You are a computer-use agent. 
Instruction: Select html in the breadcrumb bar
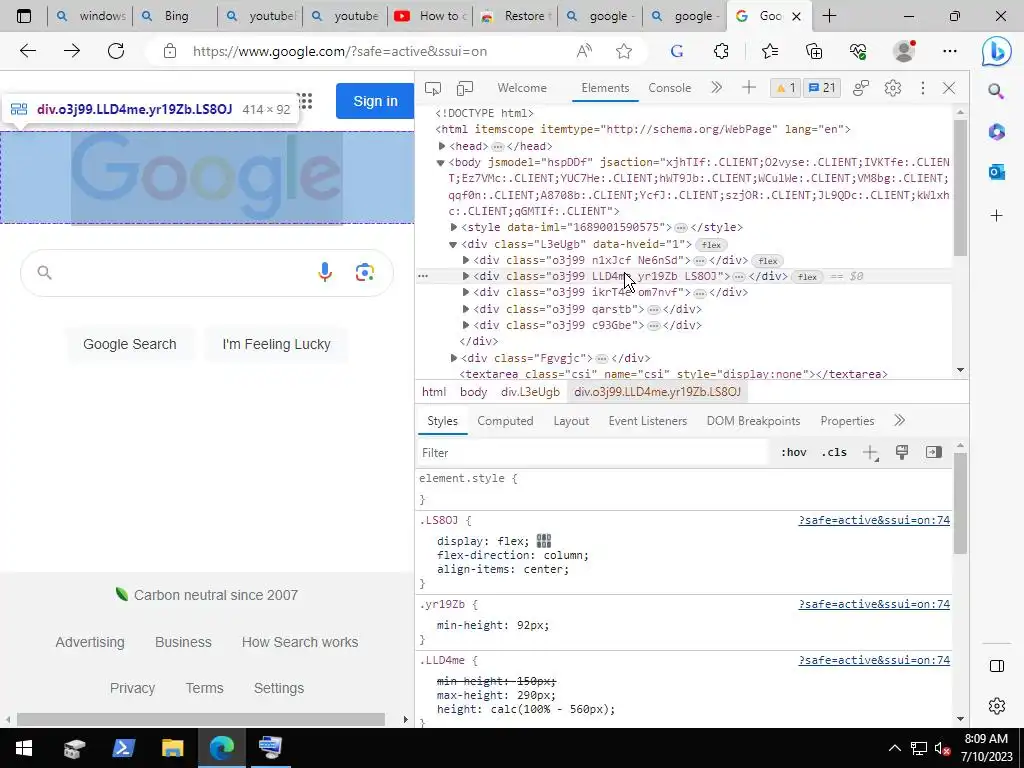pos(434,392)
